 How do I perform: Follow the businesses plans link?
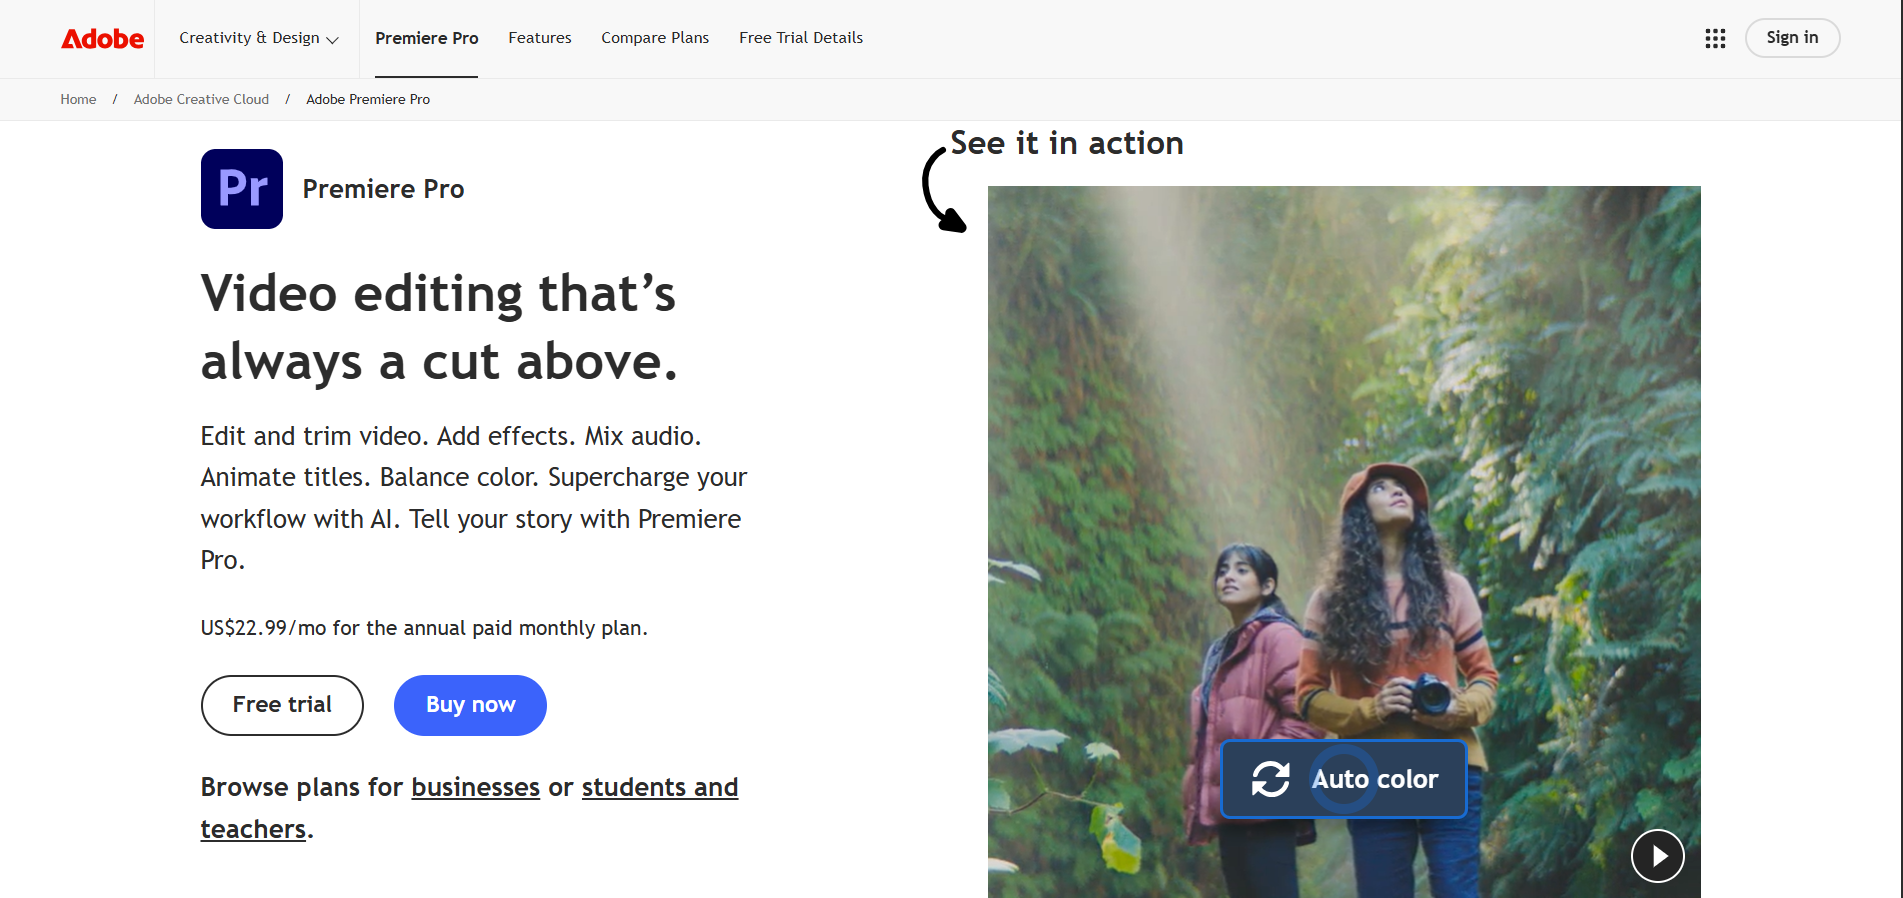(475, 788)
